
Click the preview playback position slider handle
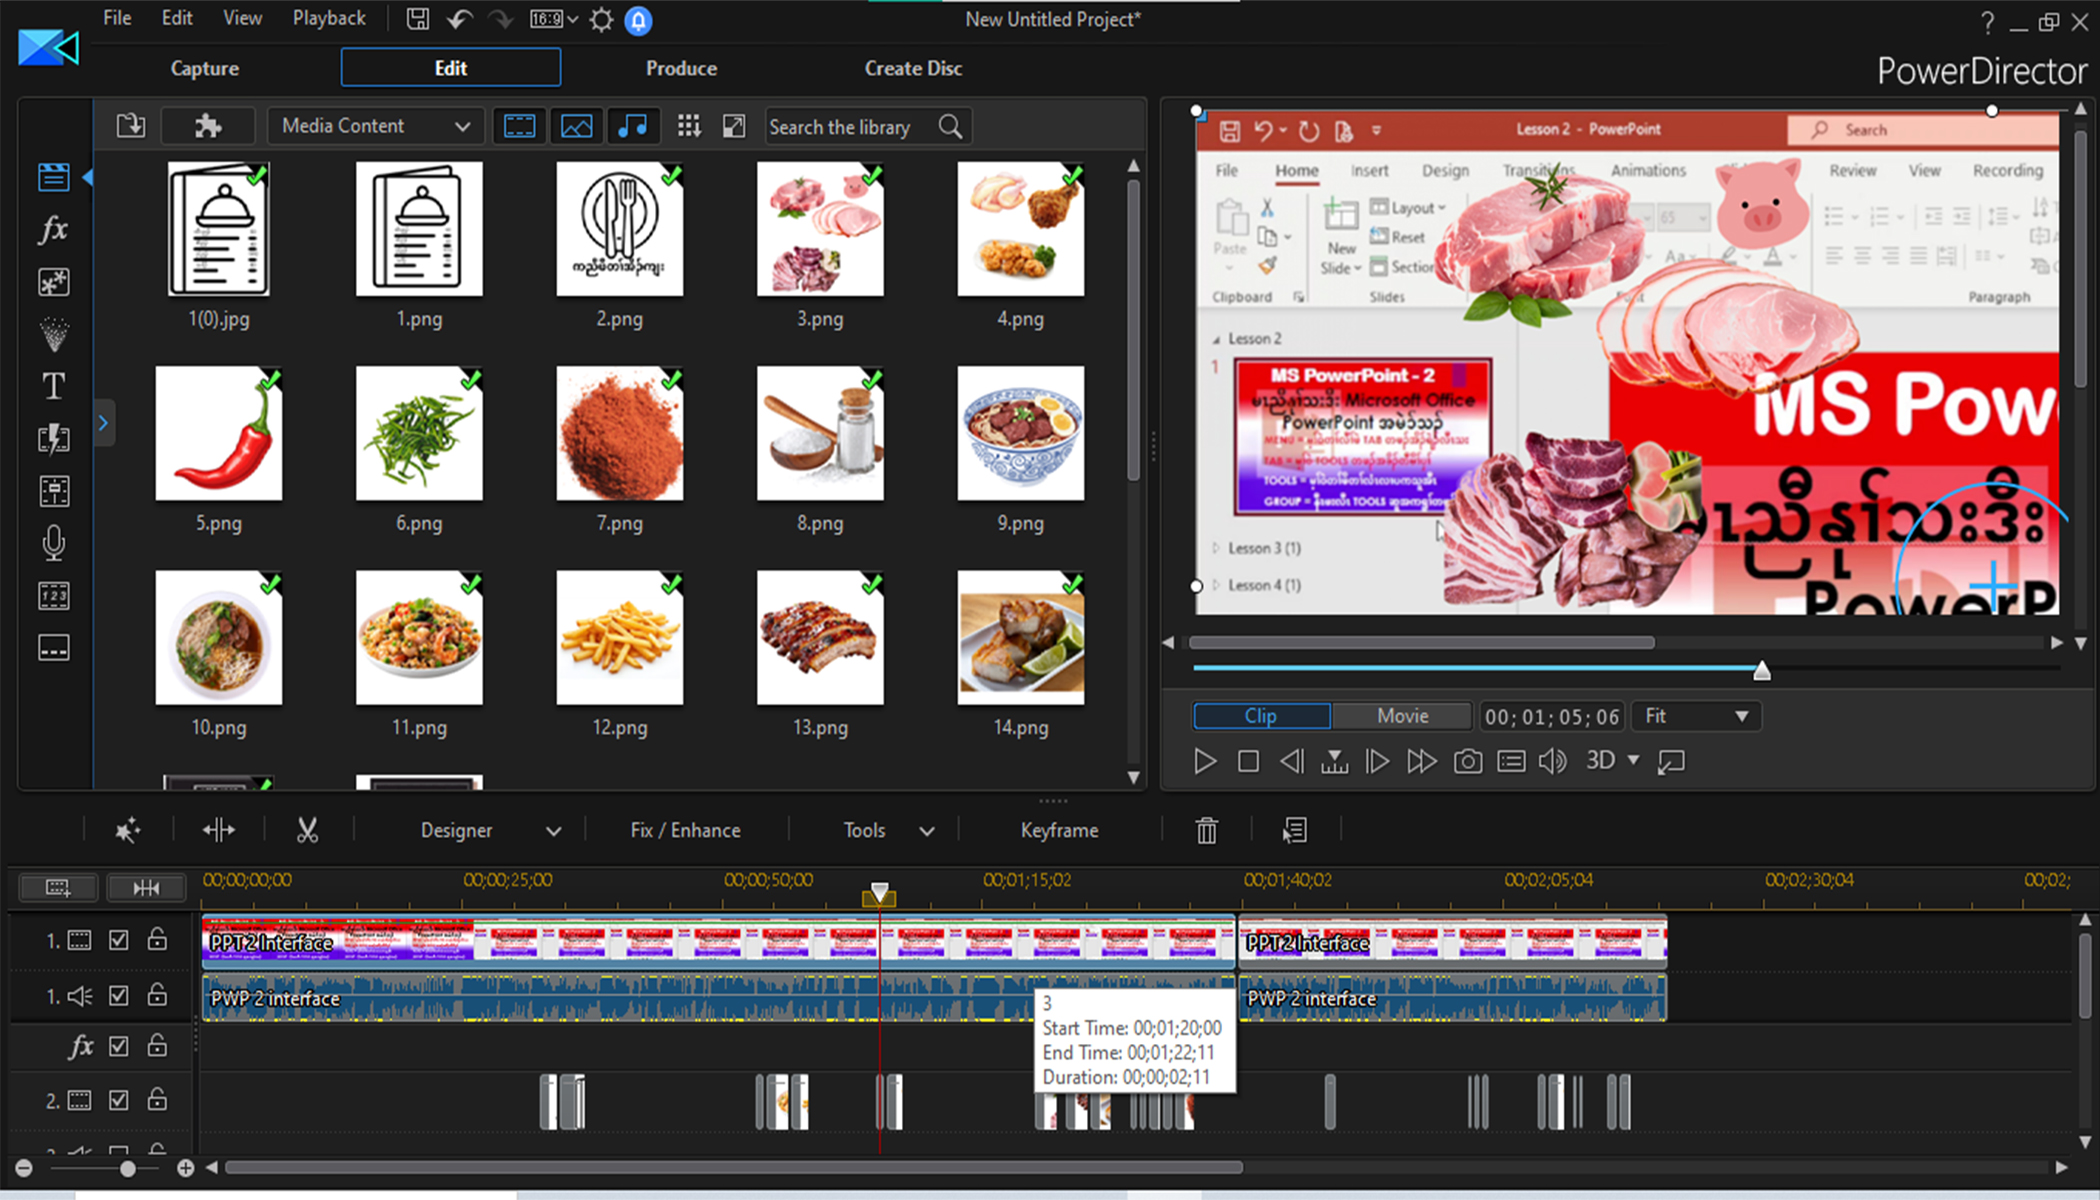tap(1762, 670)
